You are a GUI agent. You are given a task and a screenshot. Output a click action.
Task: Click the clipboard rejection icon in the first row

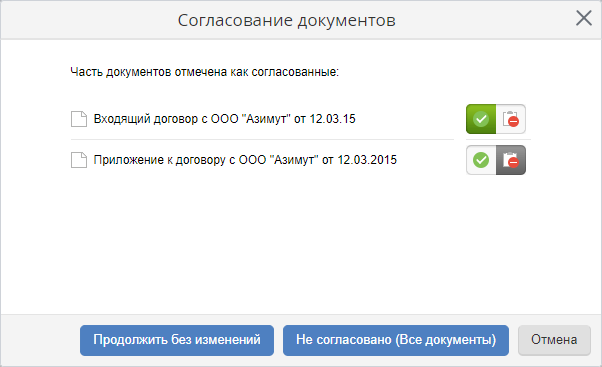click(511, 119)
